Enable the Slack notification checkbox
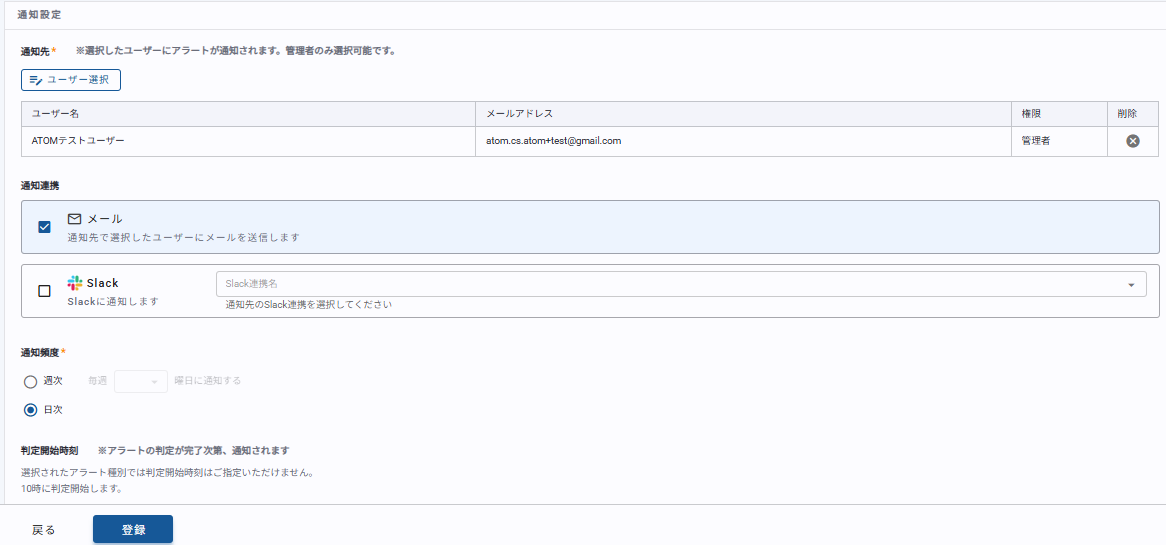Viewport: 1166px width, 545px height. (x=44, y=291)
